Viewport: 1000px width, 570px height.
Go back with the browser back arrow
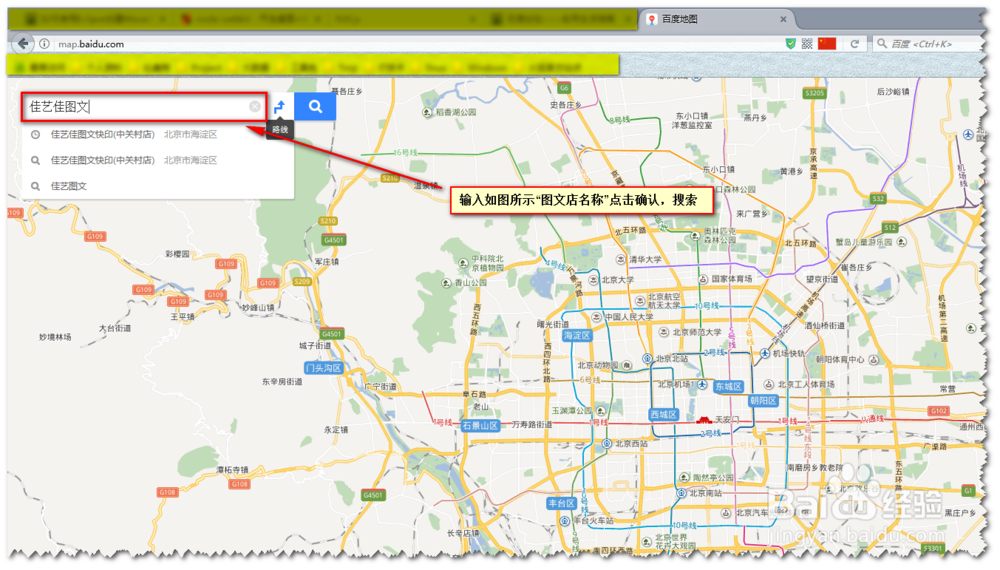tap(23, 43)
